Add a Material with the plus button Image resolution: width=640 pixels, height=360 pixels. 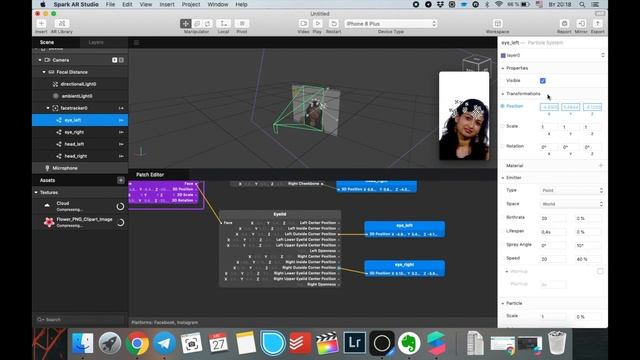[x=601, y=166]
